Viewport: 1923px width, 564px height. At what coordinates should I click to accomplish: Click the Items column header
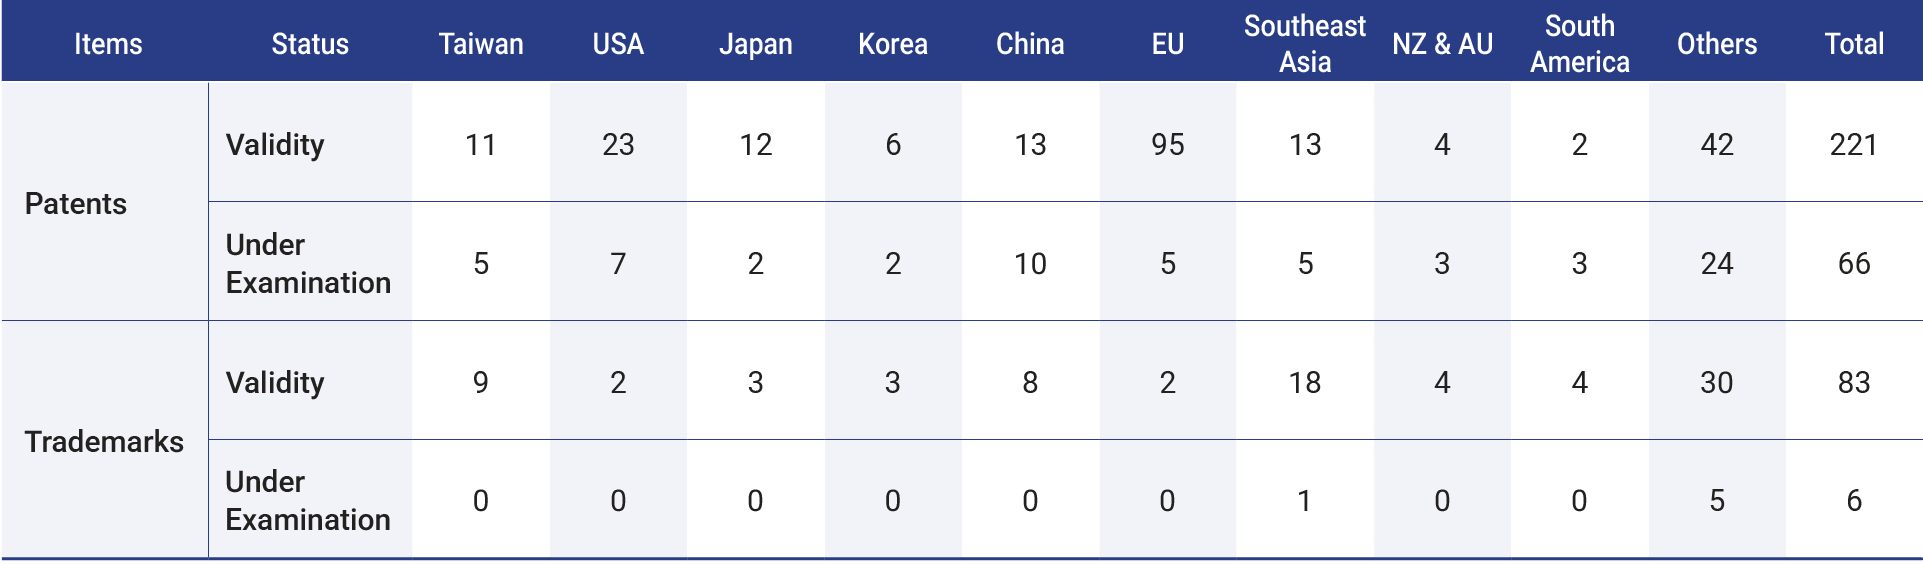[108, 44]
